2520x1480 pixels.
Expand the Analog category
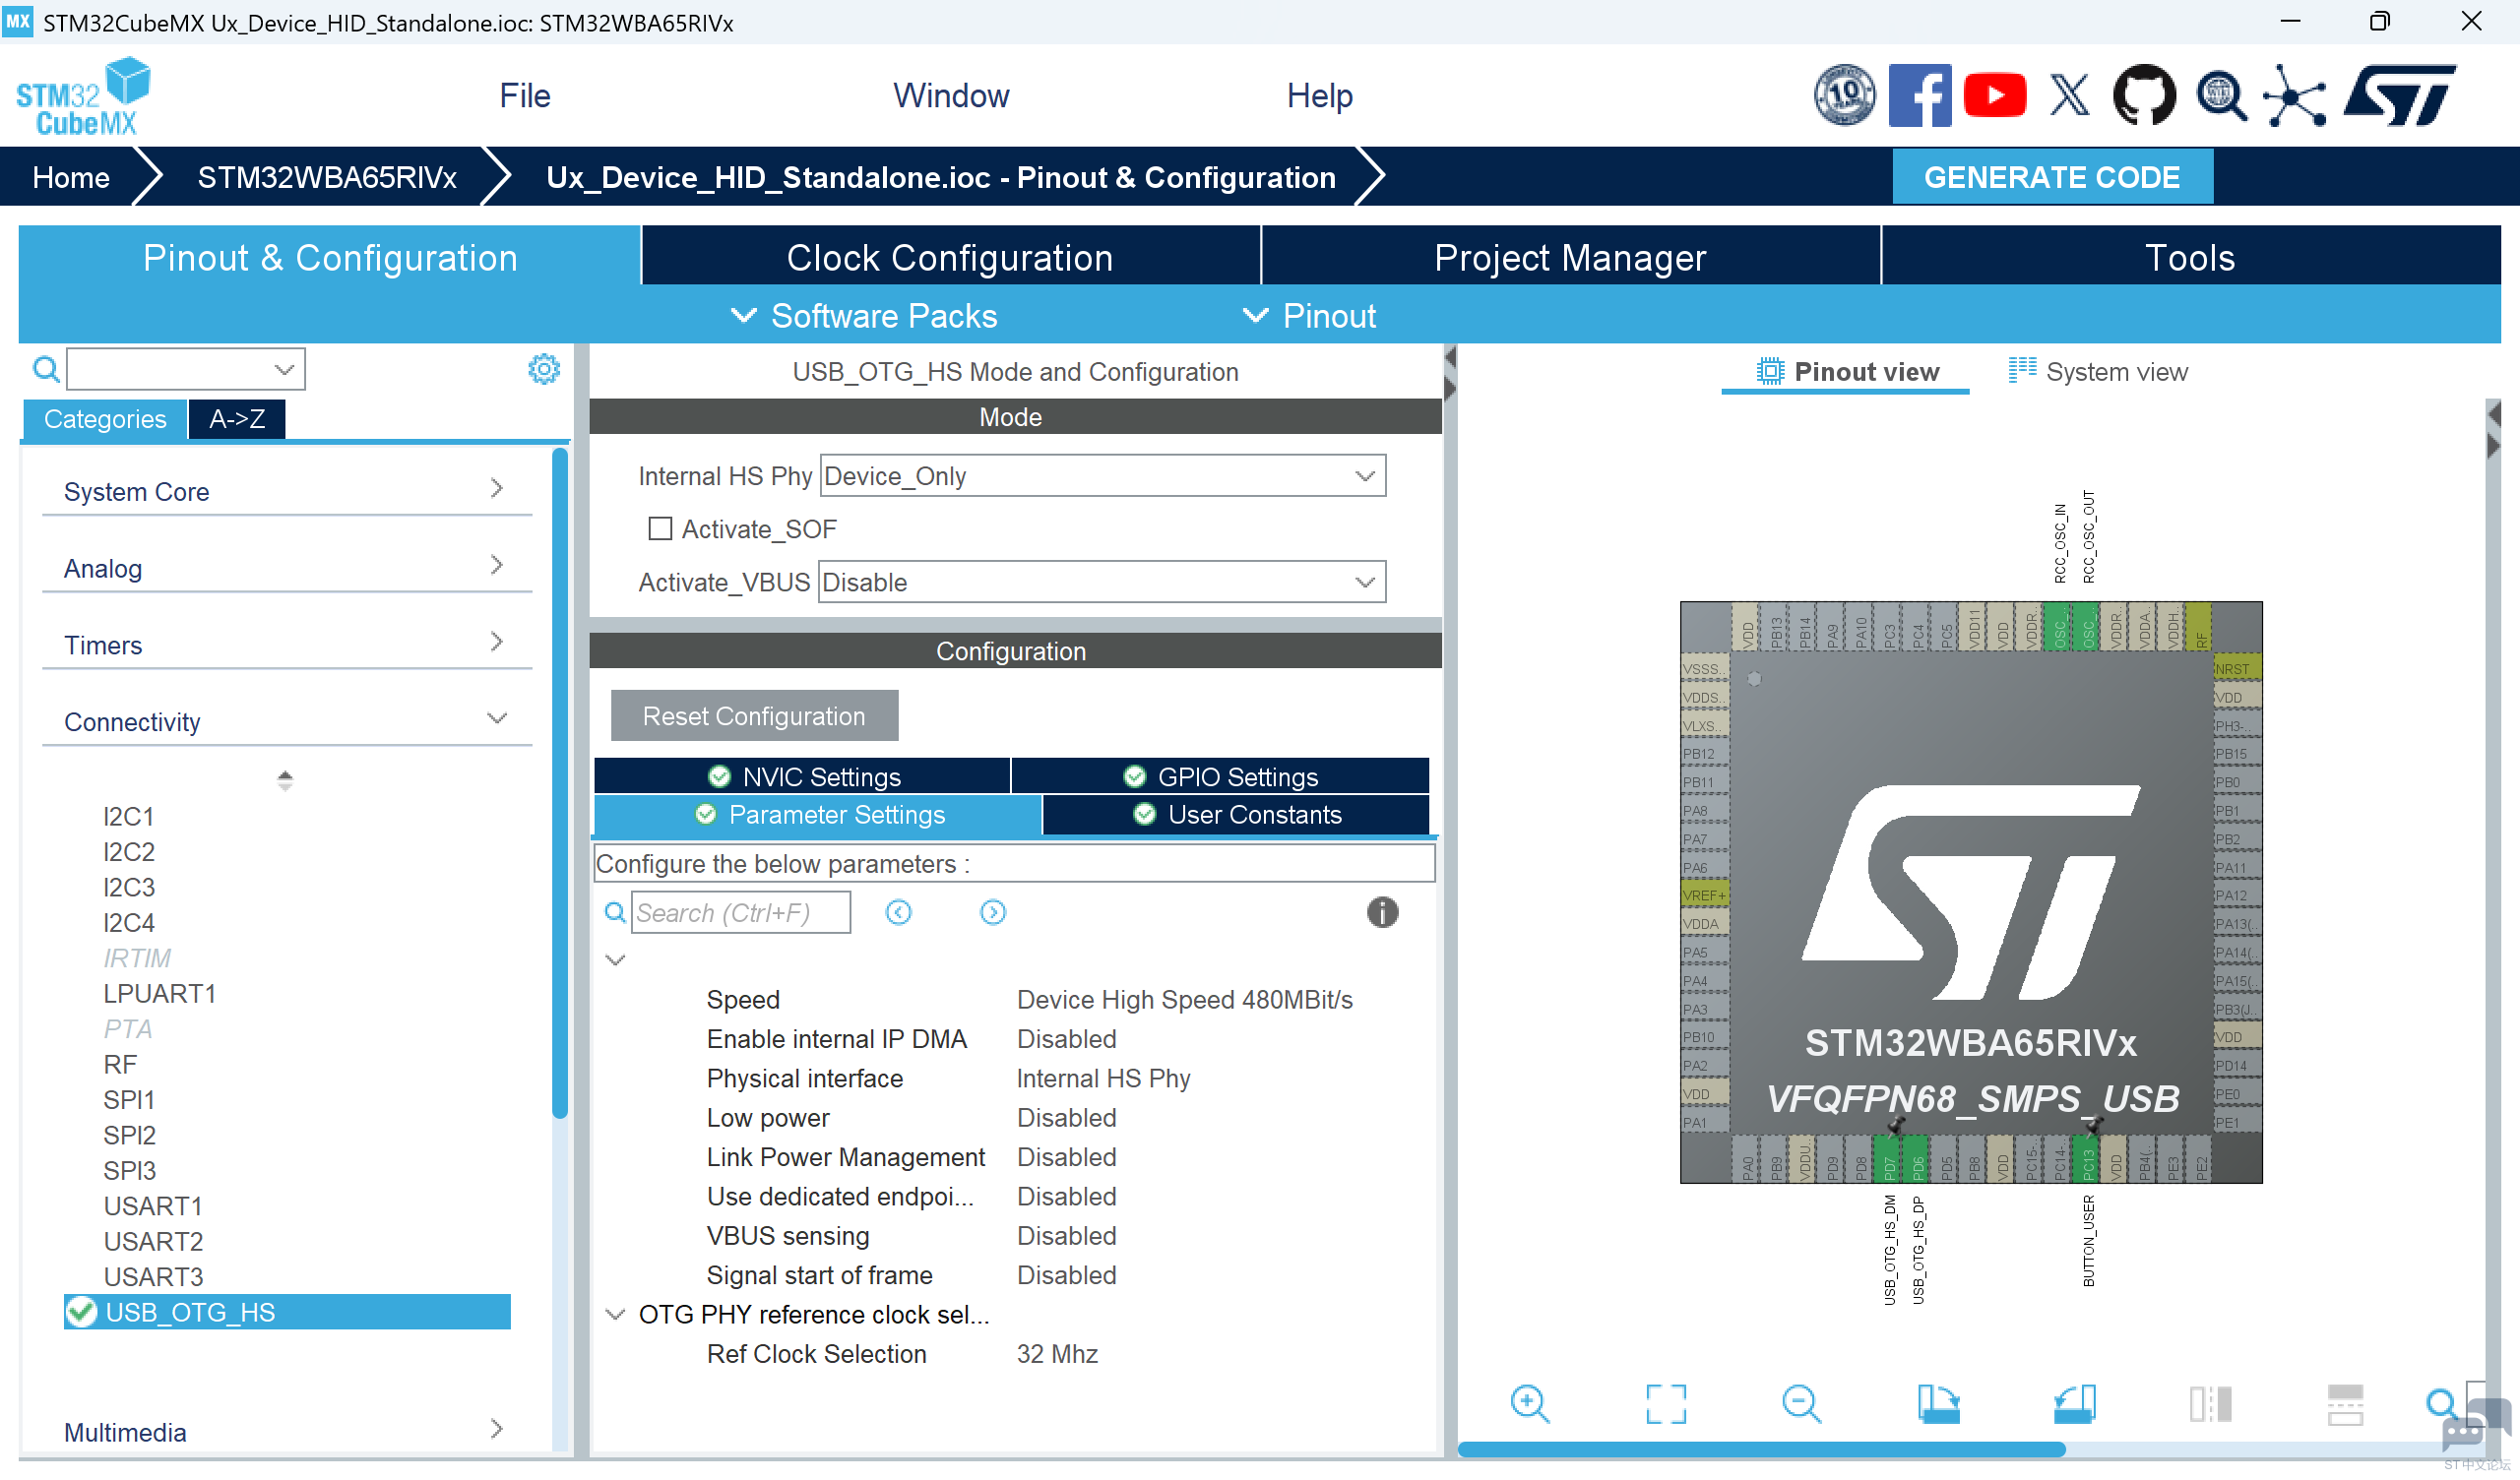pos(287,568)
